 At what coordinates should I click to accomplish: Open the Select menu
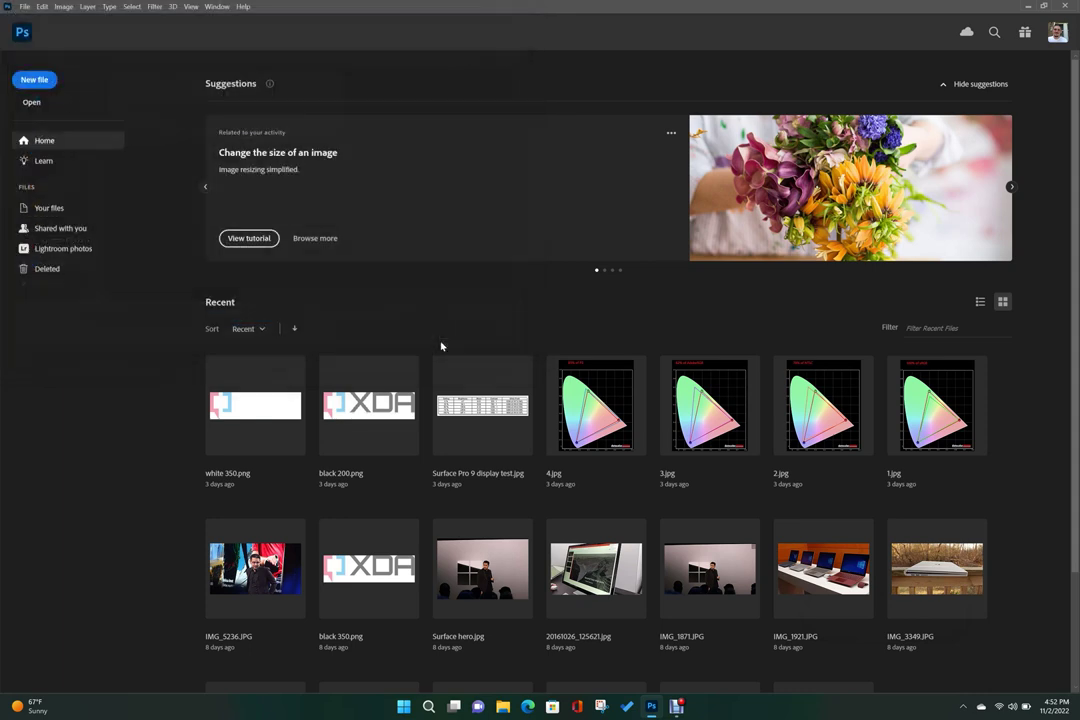click(132, 6)
